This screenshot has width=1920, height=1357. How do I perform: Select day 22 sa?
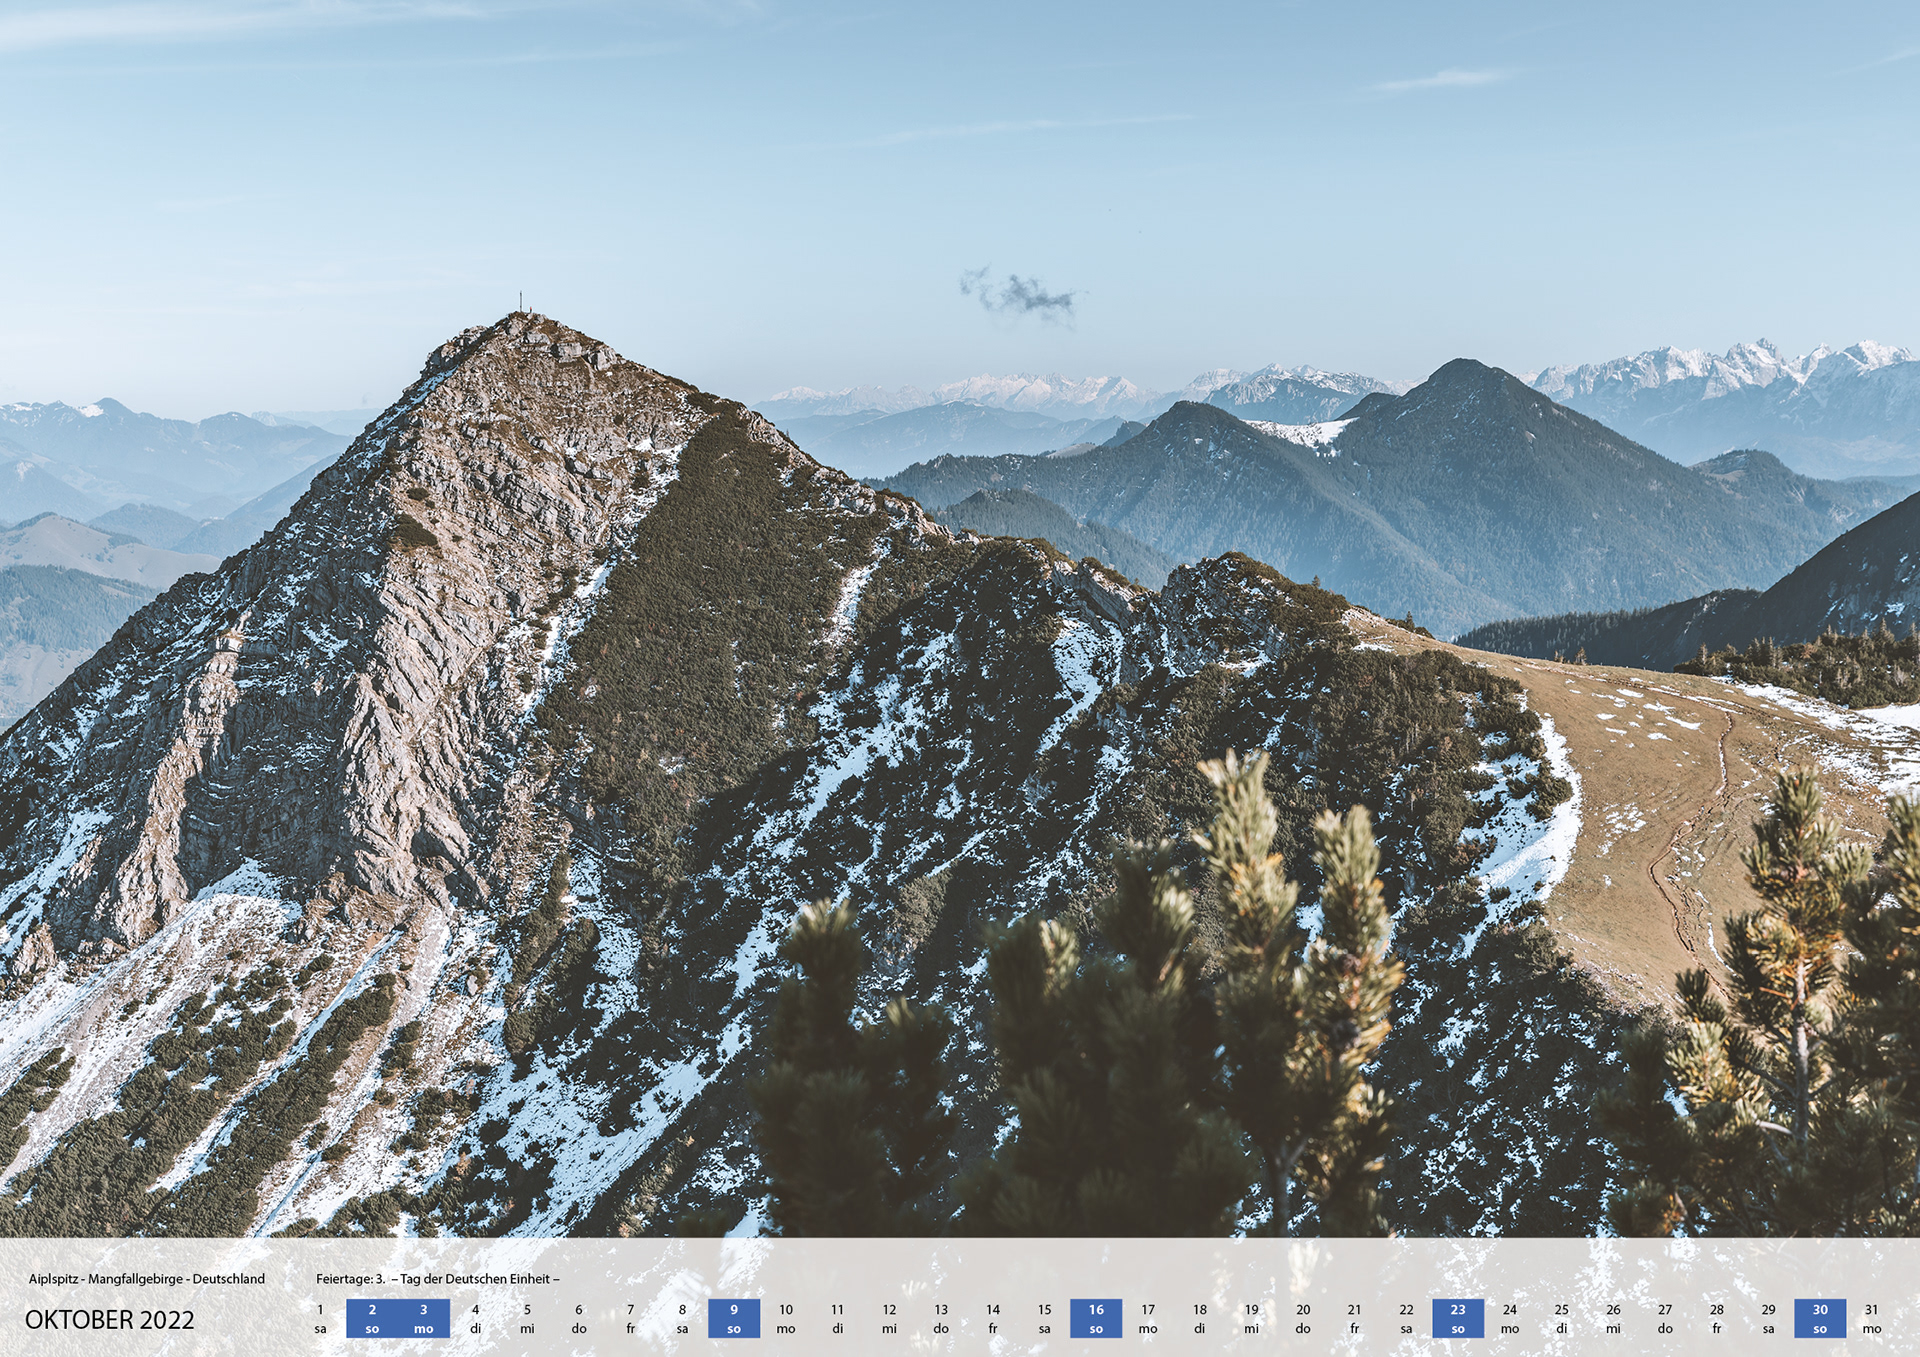pos(1406,1318)
